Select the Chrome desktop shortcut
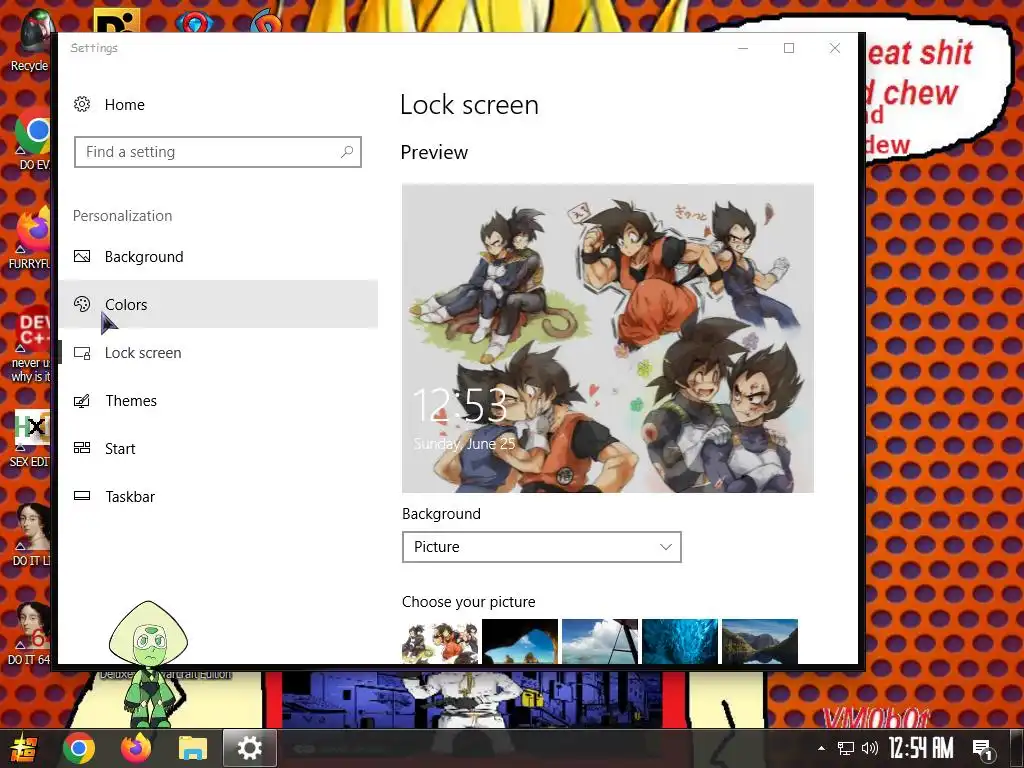 coord(33,139)
